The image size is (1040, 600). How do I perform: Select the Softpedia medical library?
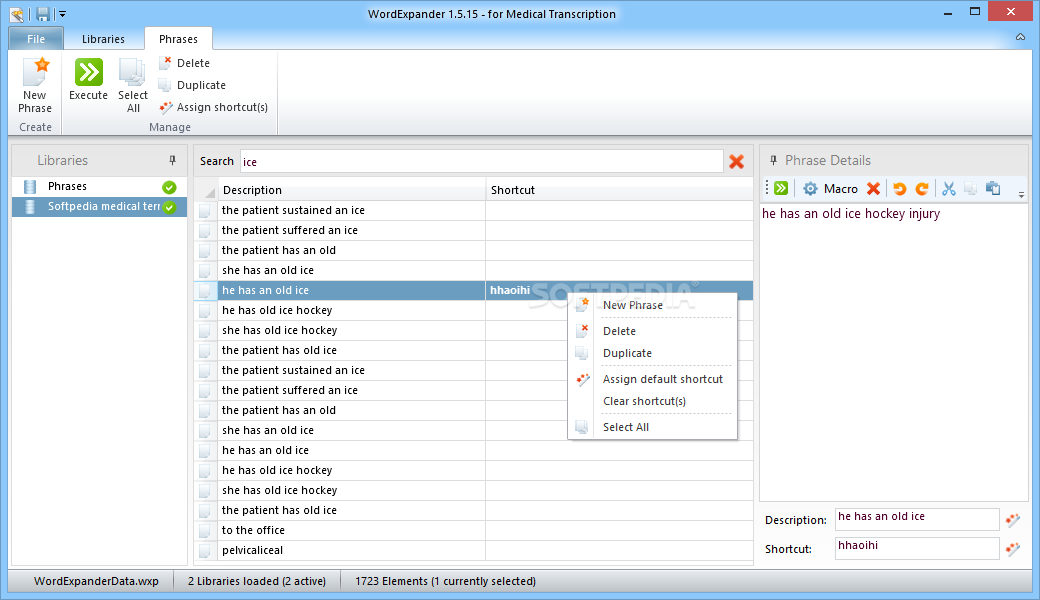click(x=99, y=207)
